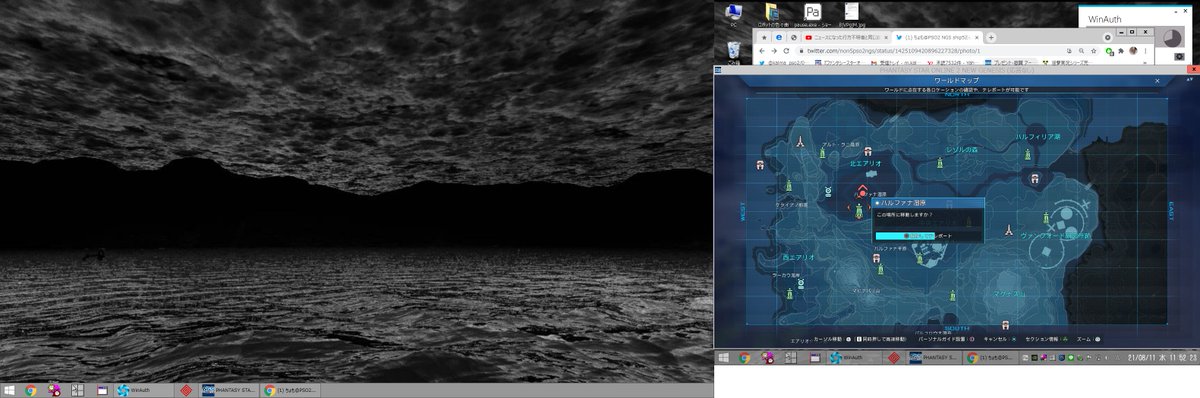
Task: Select the Ryuker device marker below ハルフィリア湖
Action: pos(1027,154)
